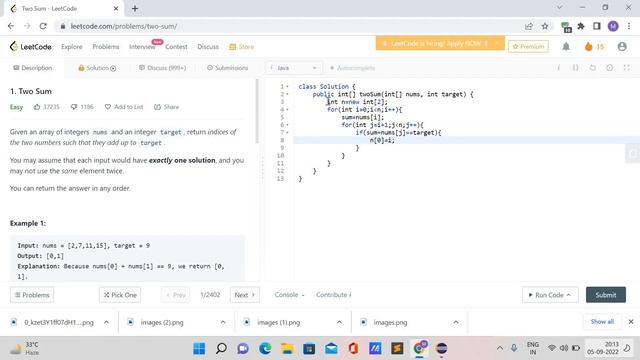640x360 pixels.
Task: Open the browser extensions puzzle icon
Action: [x=581, y=26]
